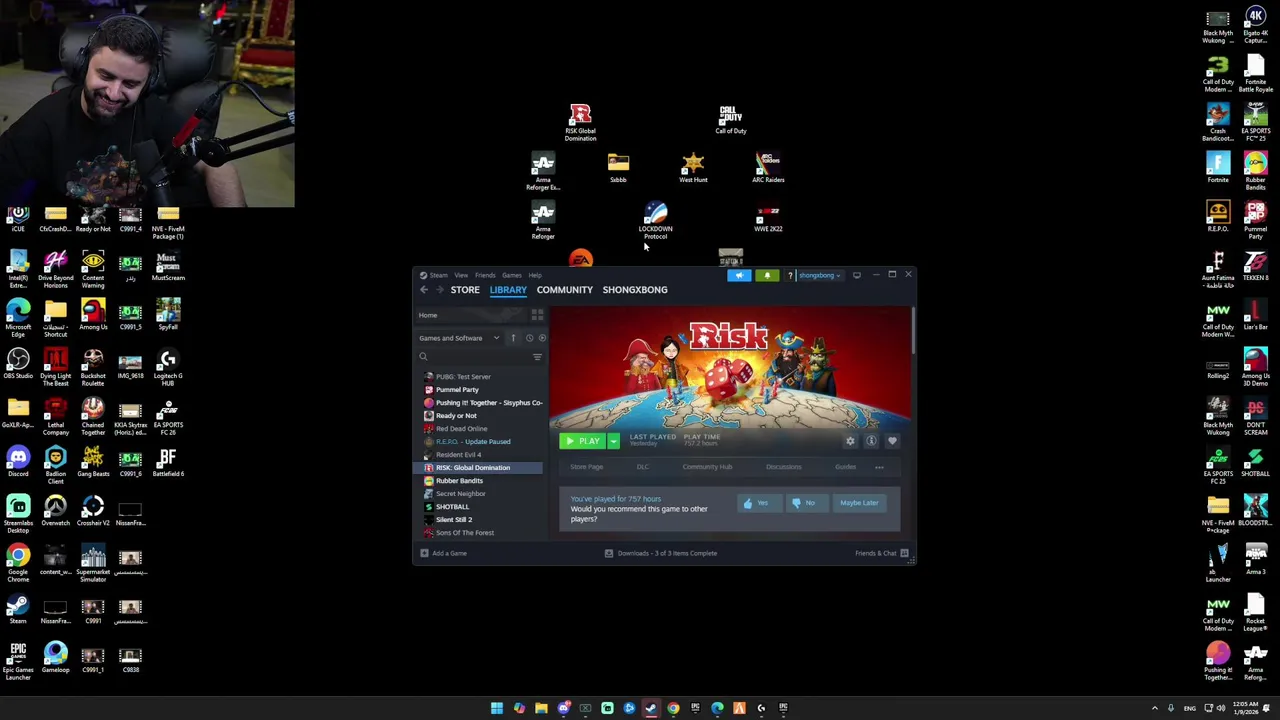Viewport: 1280px width, 720px height.
Task: Click the Windows Start button
Action: 497,708
